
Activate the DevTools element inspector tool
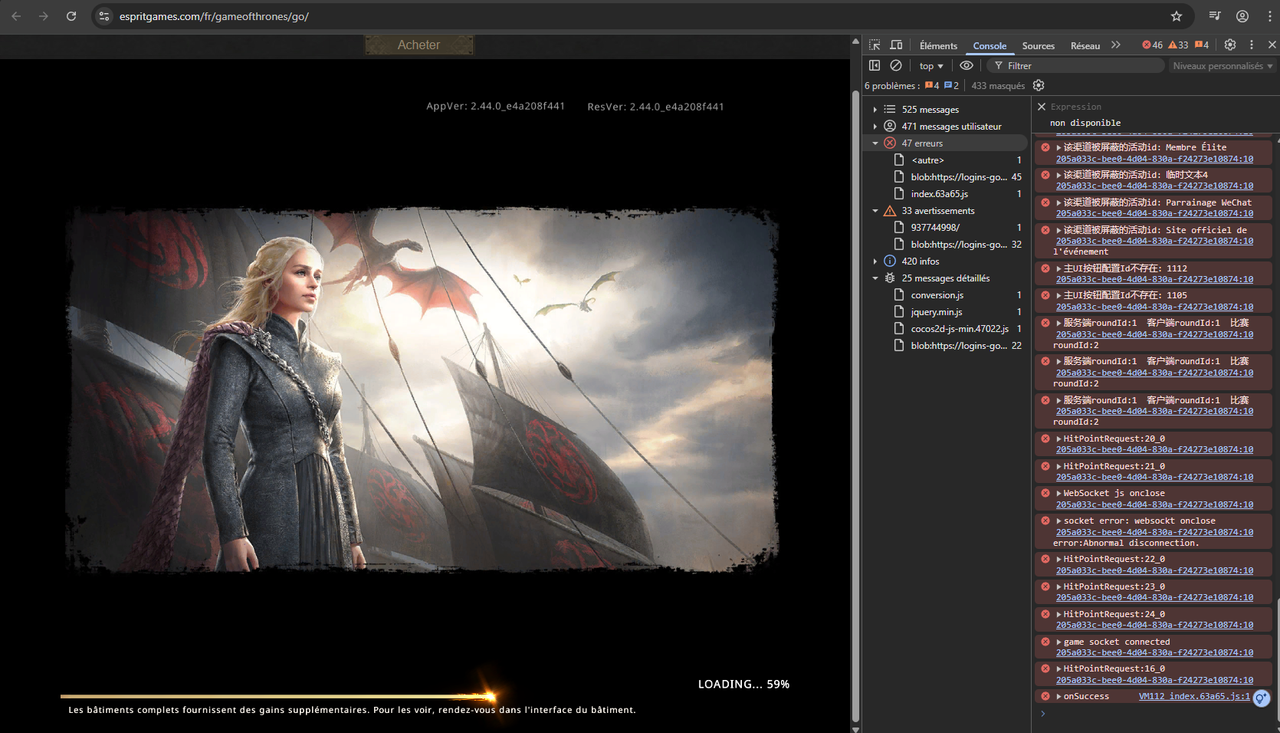click(874, 45)
